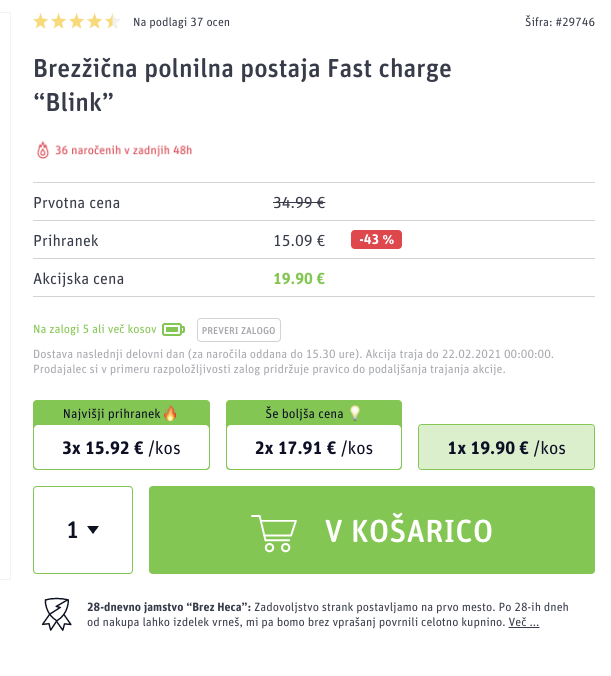Click the first rating star

tap(41, 21)
